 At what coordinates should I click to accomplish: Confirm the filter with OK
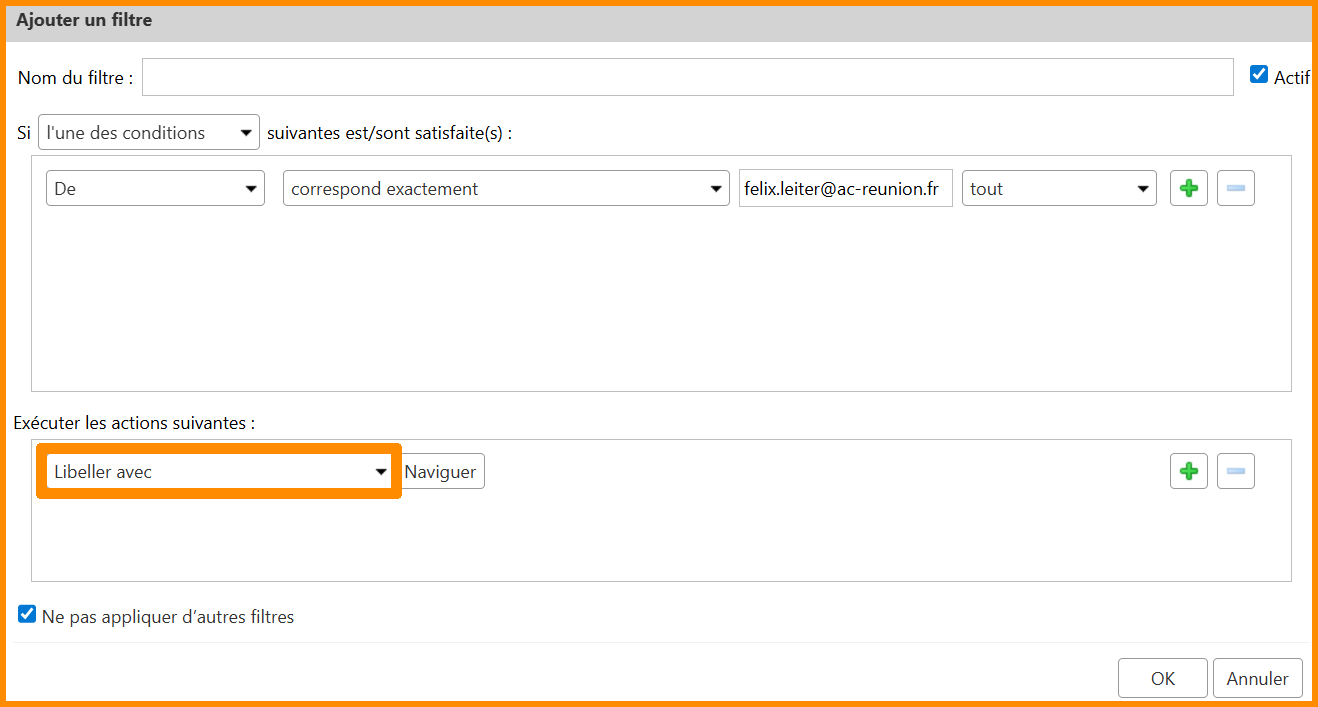pyautogui.click(x=1162, y=678)
